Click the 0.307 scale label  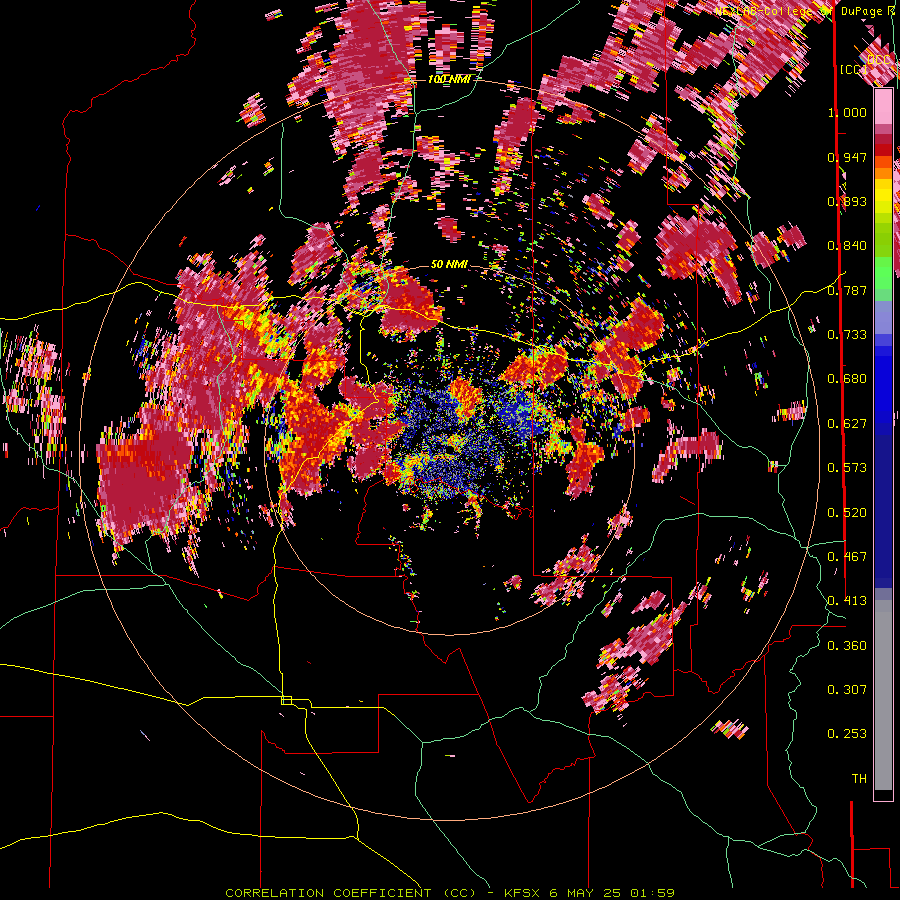pos(847,690)
